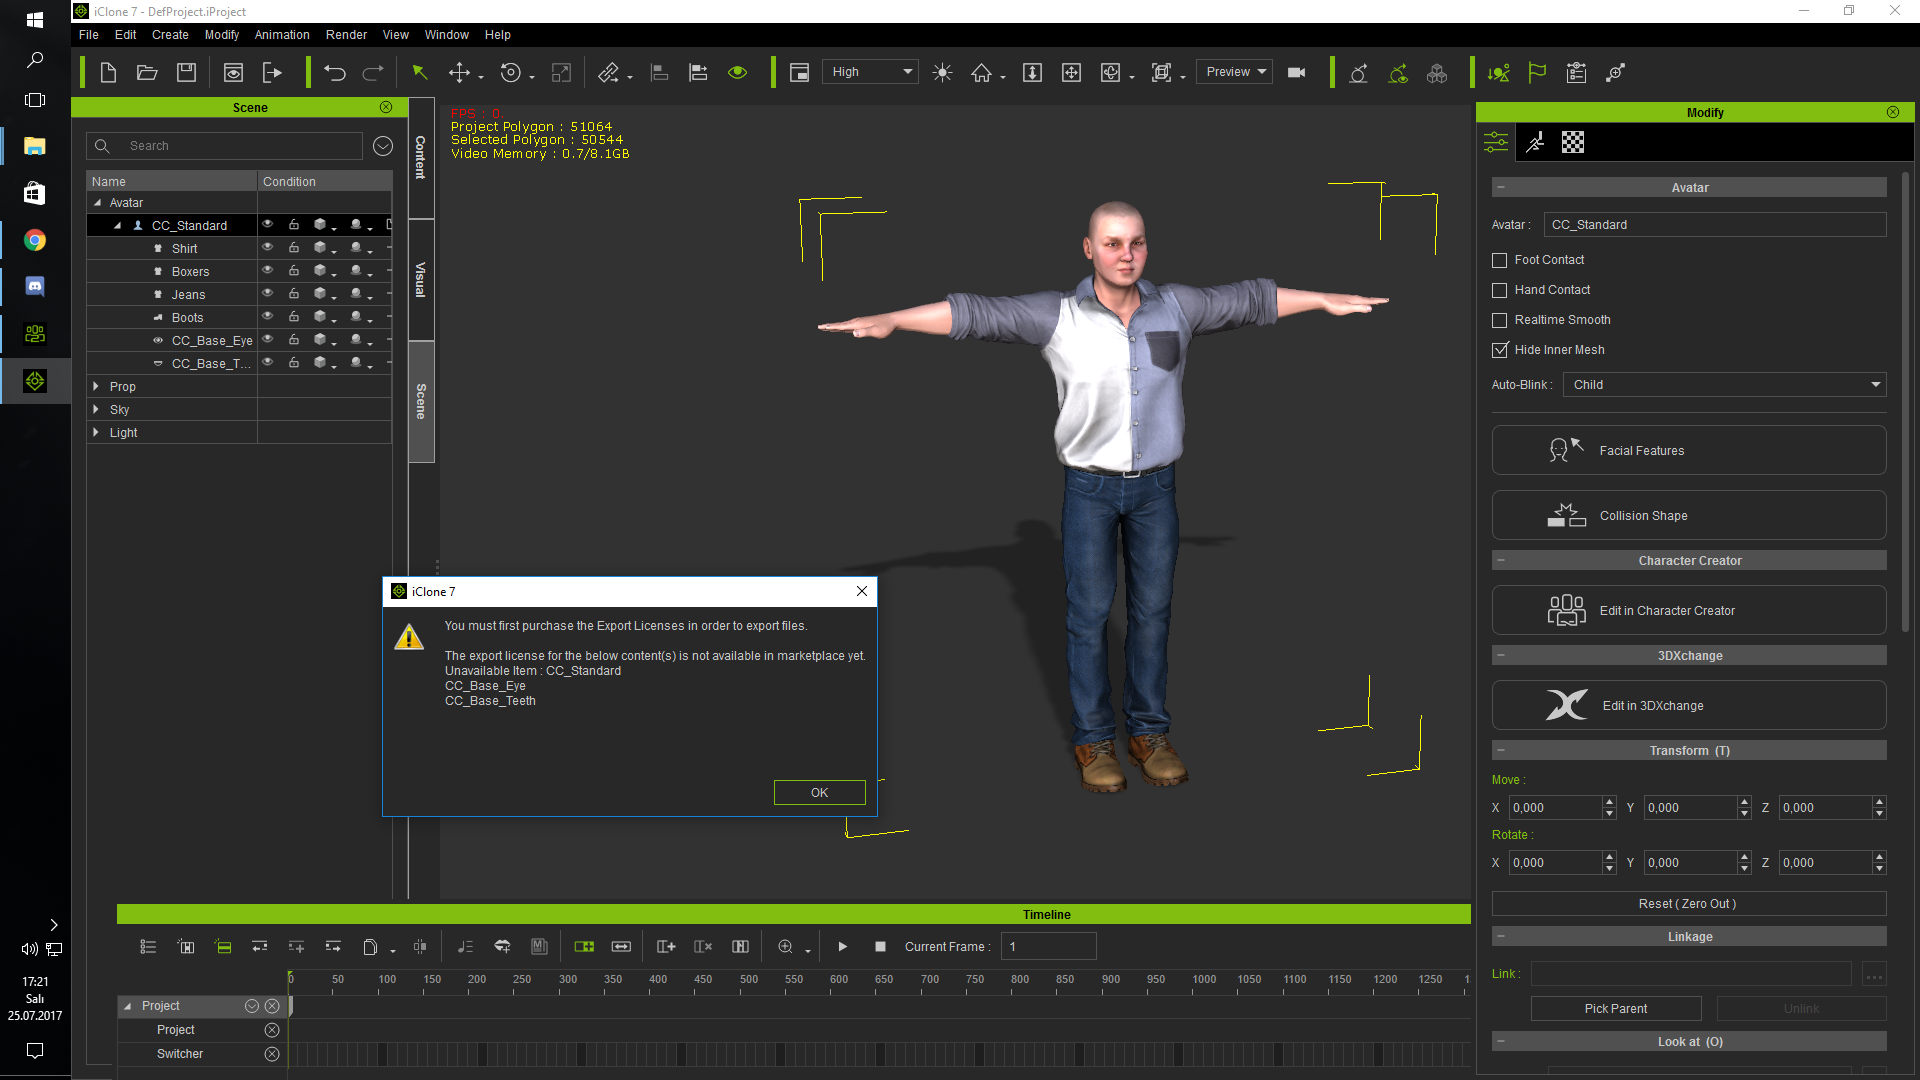1920x1080 pixels.
Task: Expand the Sky tree item
Action: [99, 409]
